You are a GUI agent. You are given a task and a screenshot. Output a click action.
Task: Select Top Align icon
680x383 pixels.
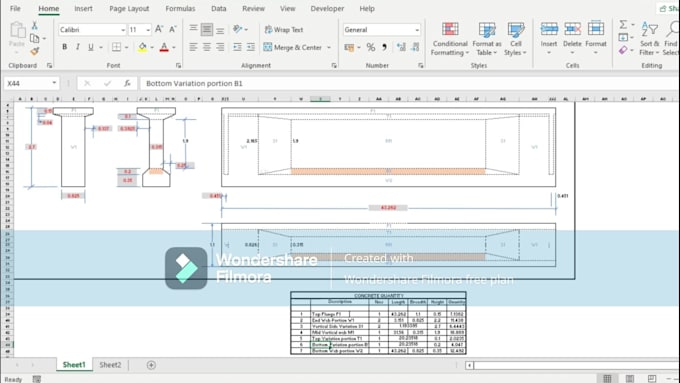[x=193, y=29]
